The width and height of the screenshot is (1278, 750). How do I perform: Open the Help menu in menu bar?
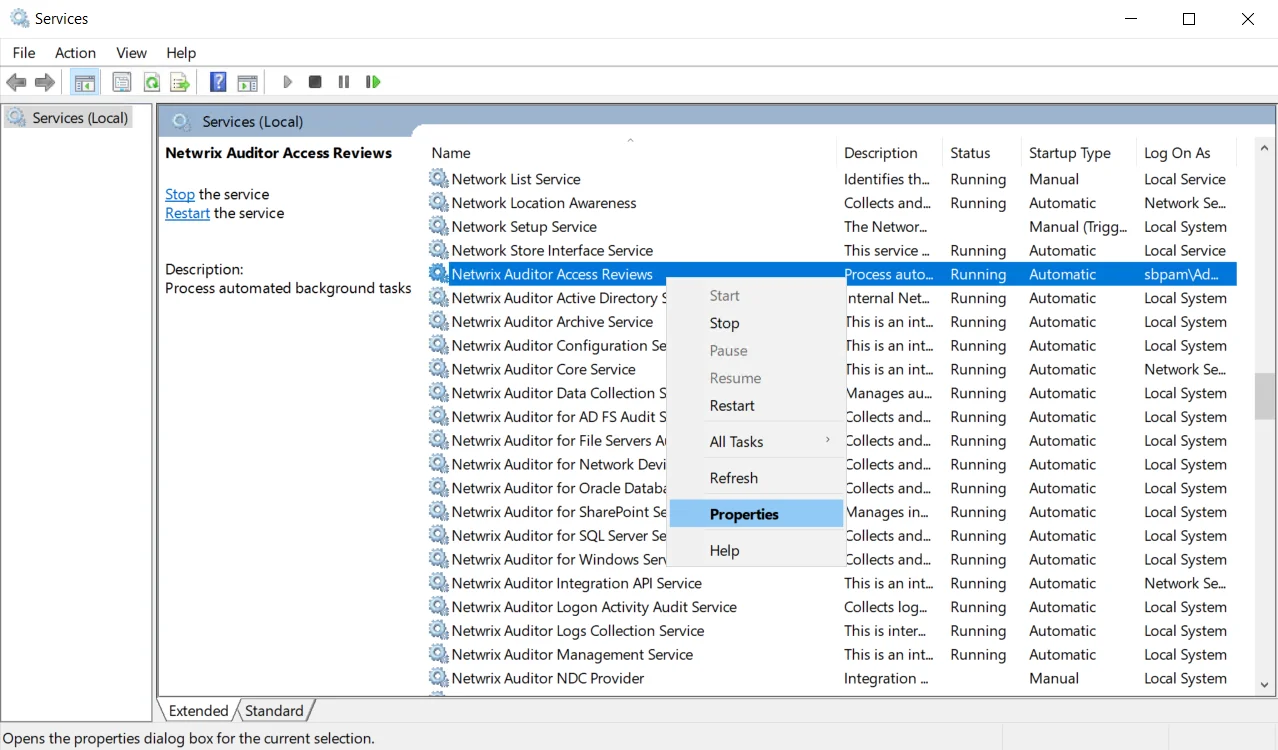(181, 53)
